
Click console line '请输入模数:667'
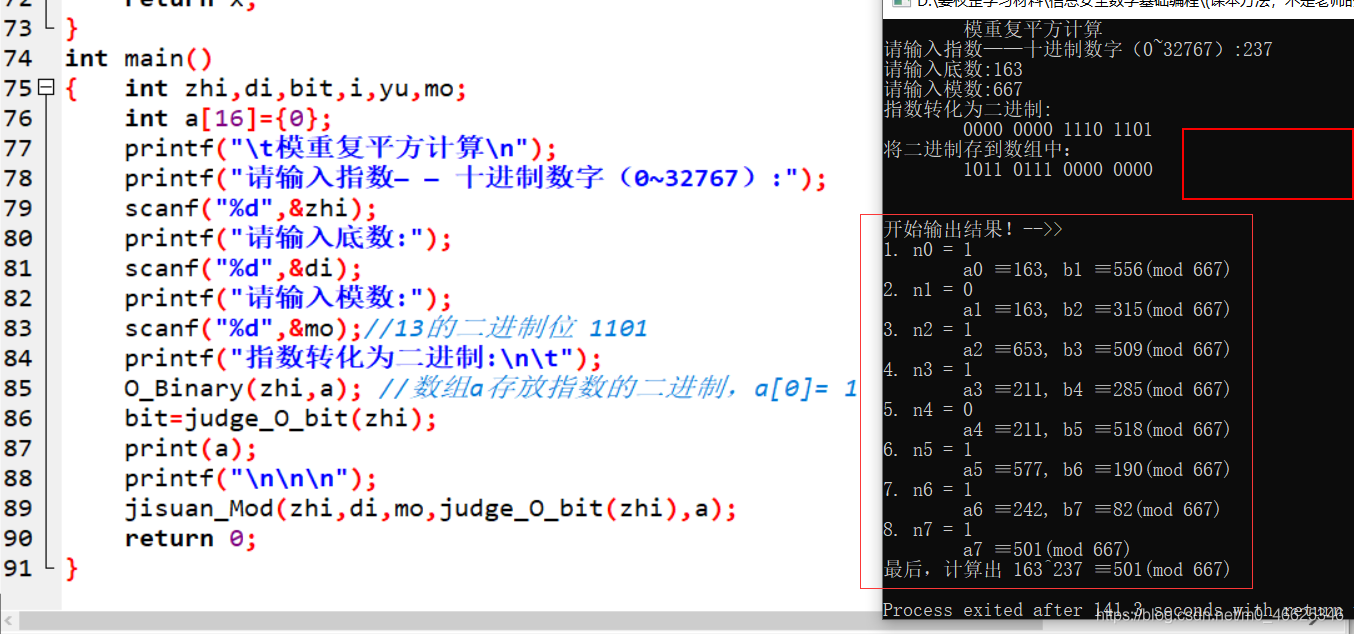click(x=953, y=89)
